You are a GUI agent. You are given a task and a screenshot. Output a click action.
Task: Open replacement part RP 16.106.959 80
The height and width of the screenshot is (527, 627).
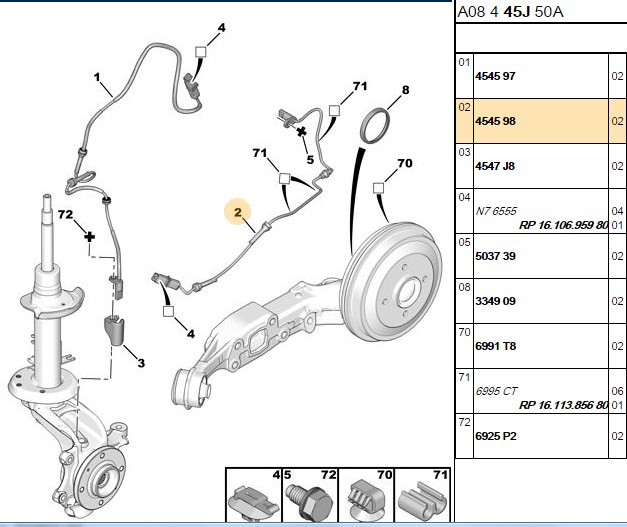coord(563,225)
